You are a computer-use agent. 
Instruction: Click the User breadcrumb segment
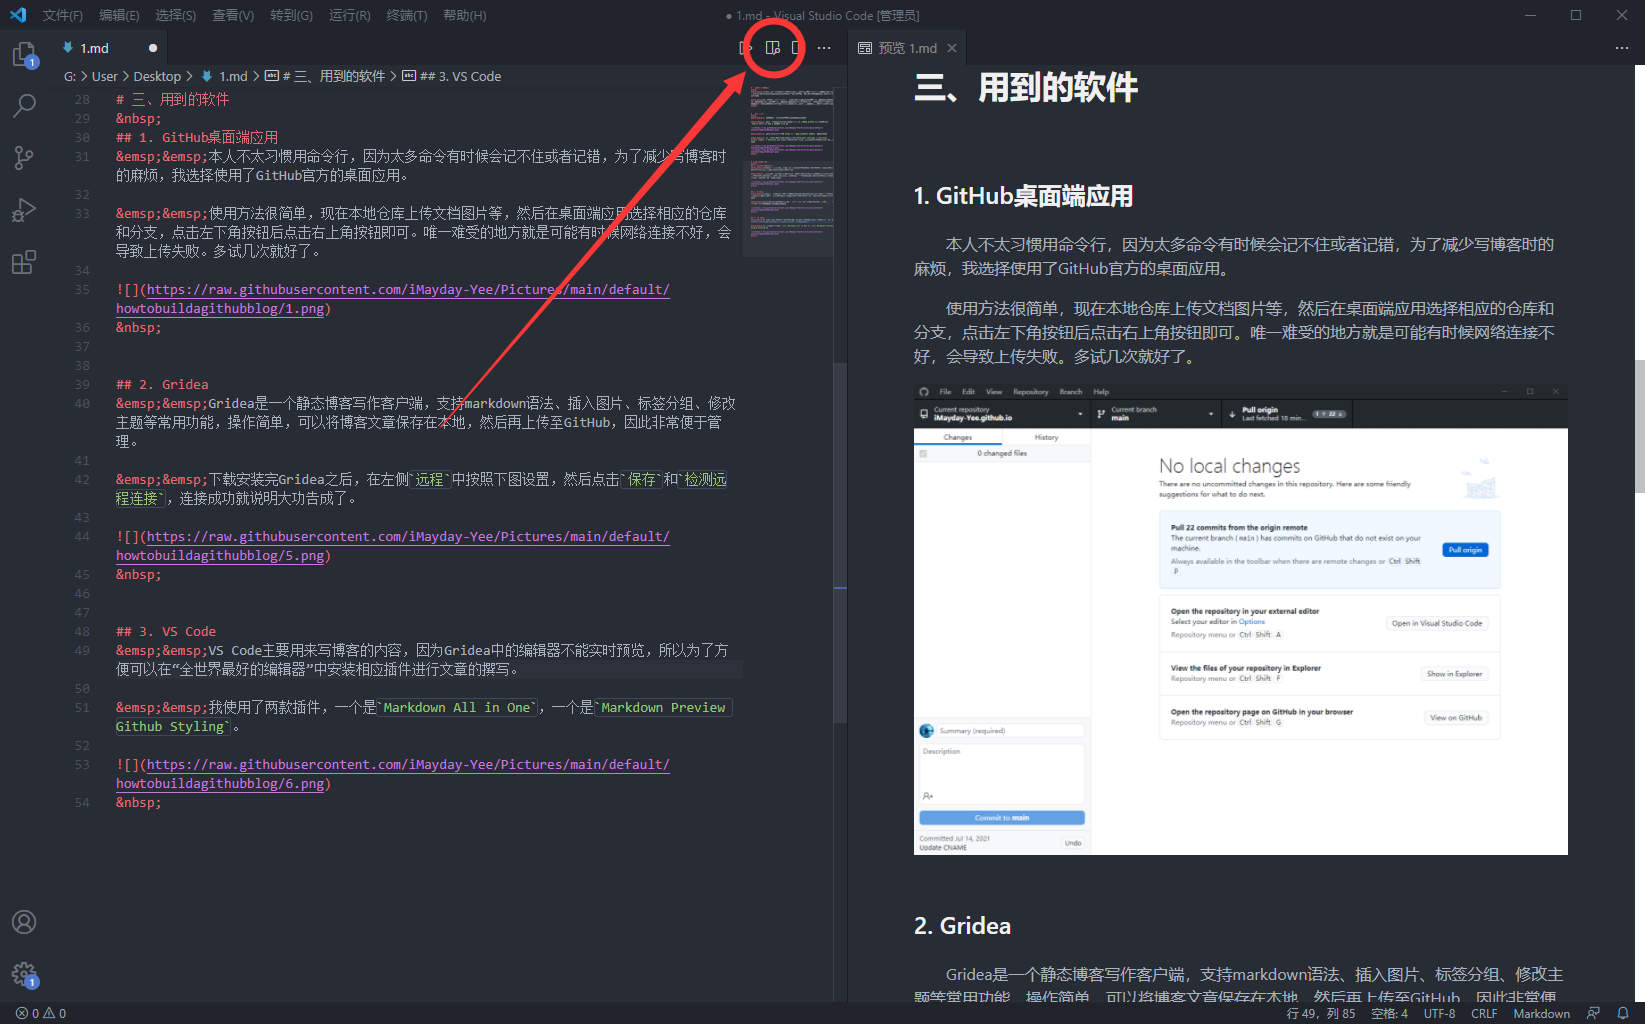[x=105, y=76]
